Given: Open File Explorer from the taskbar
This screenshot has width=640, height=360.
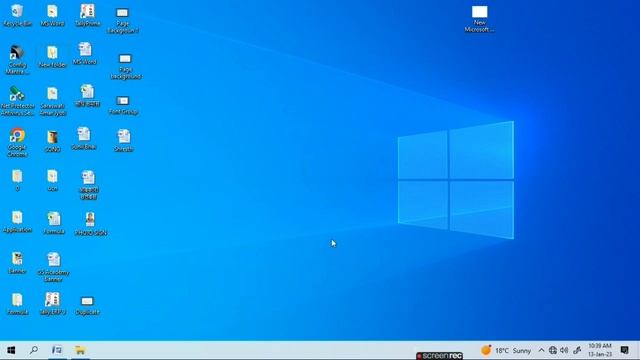Looking at the screenshot, I should [80, 350].
